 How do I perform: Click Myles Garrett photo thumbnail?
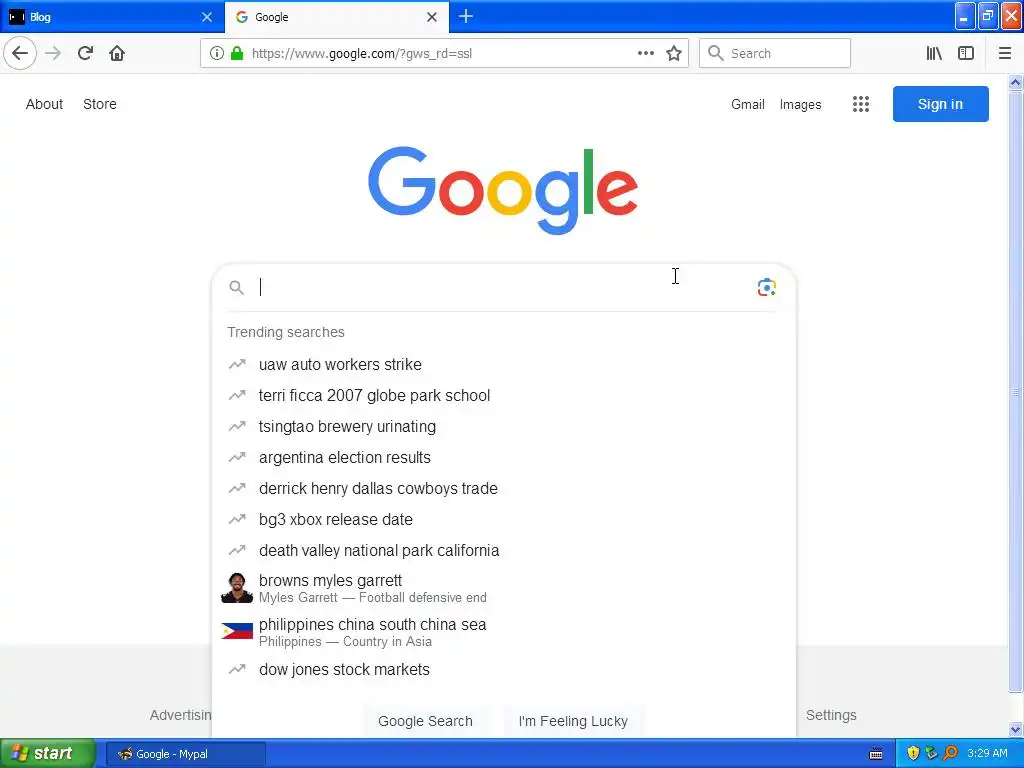click(x=237, y=588)
